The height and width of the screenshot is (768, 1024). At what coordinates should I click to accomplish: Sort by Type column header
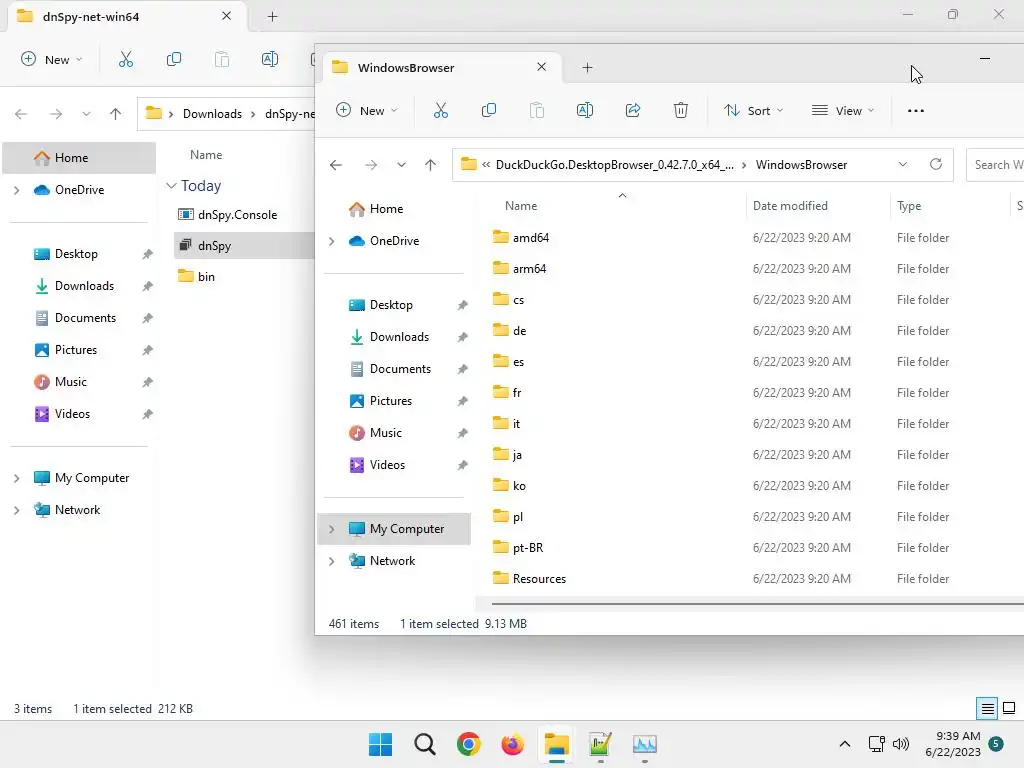coord(908,206)
